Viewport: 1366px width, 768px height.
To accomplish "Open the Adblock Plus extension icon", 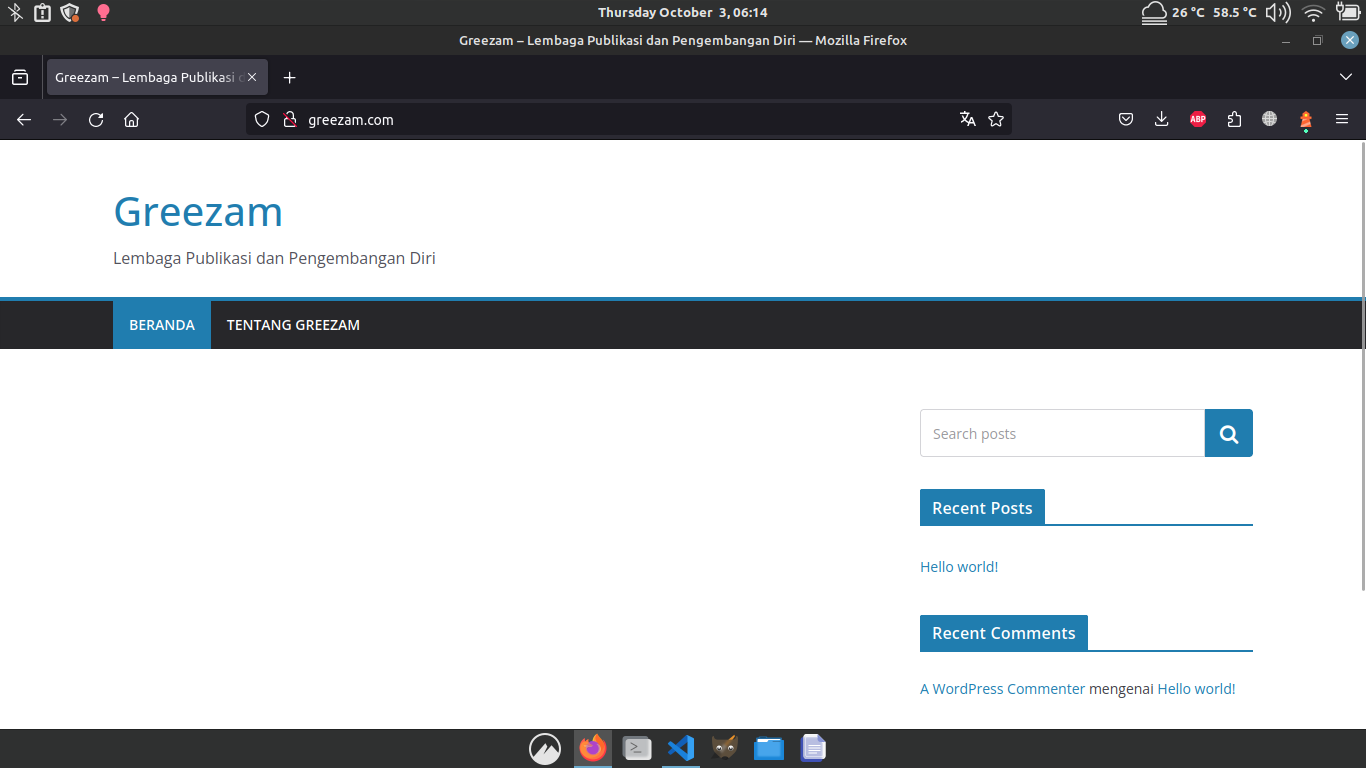I will click(x=1198, y=119).
